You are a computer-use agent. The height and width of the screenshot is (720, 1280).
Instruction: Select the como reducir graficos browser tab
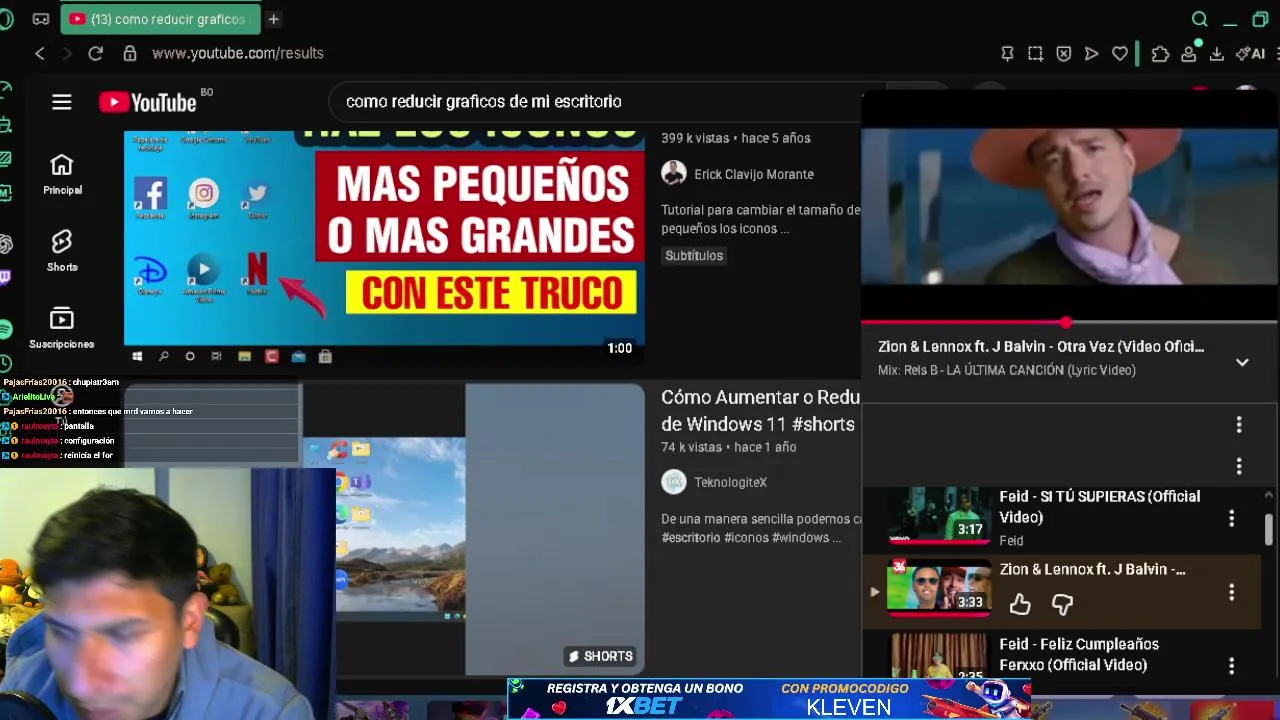(159, 19)
